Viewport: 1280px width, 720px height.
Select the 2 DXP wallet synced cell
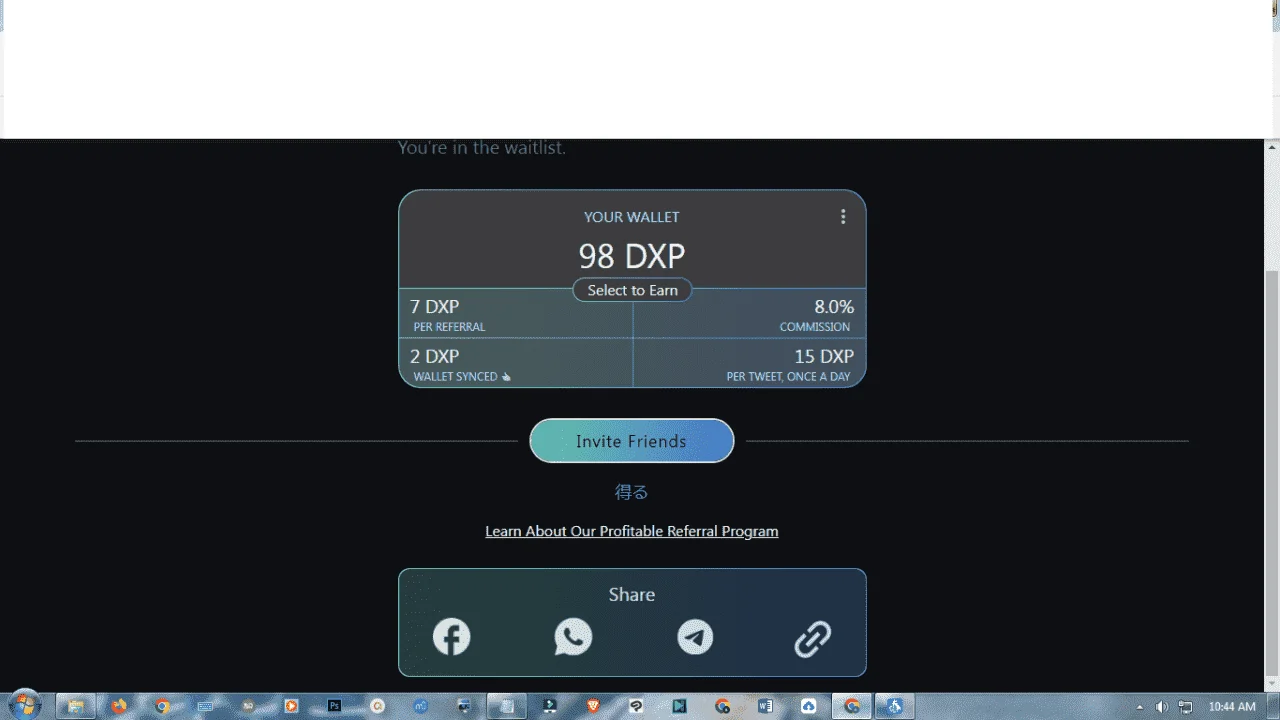click(x=516, y=363)
